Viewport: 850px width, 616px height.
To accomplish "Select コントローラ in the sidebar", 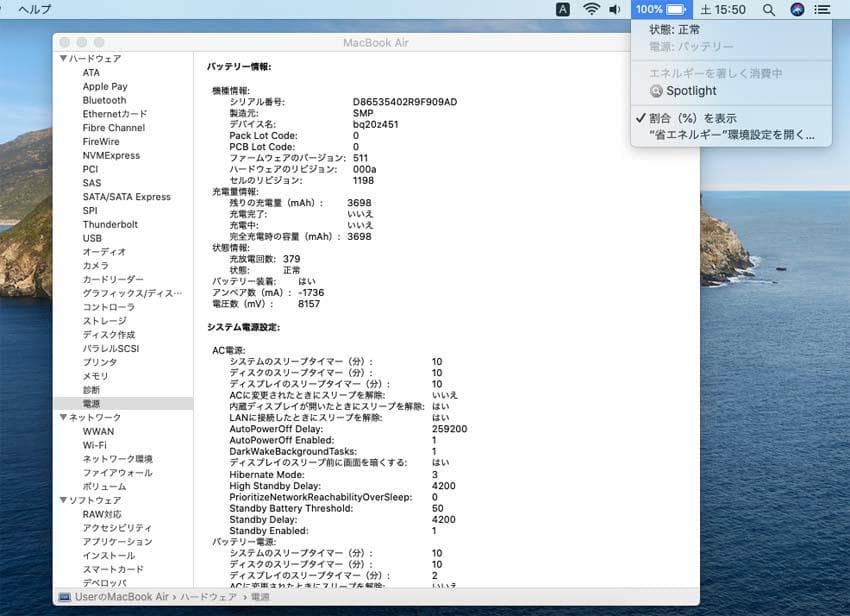I will [108, 307].
